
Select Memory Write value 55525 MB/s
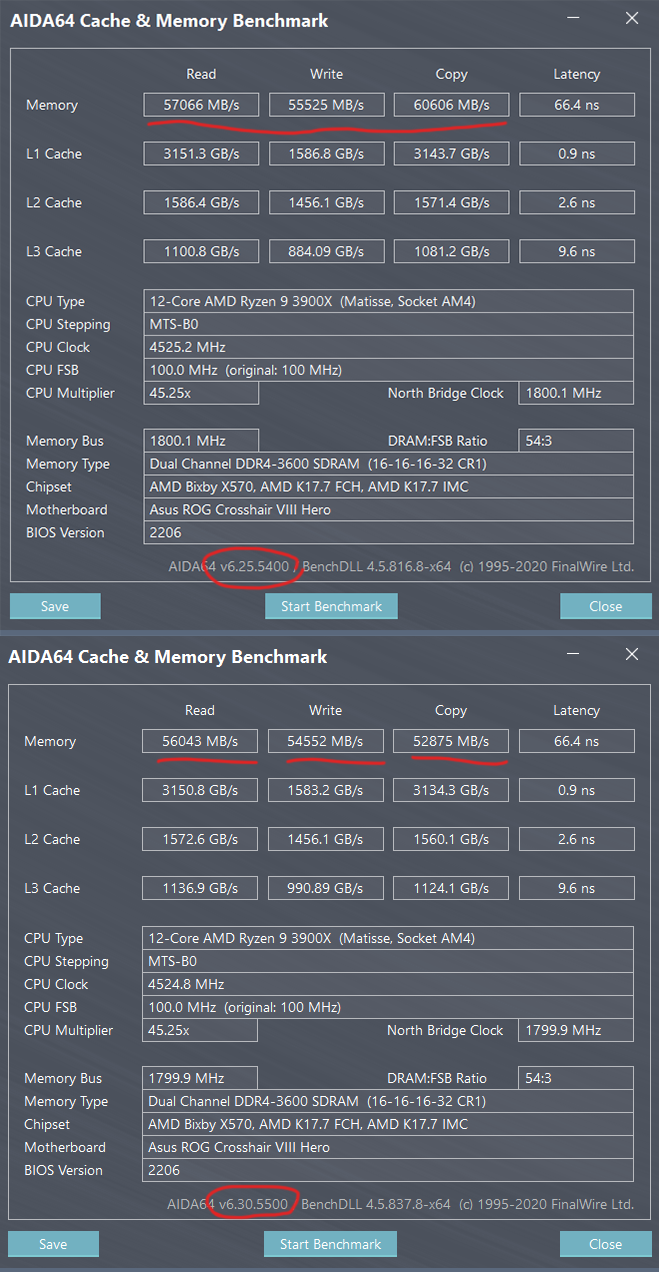pos(326,105)
